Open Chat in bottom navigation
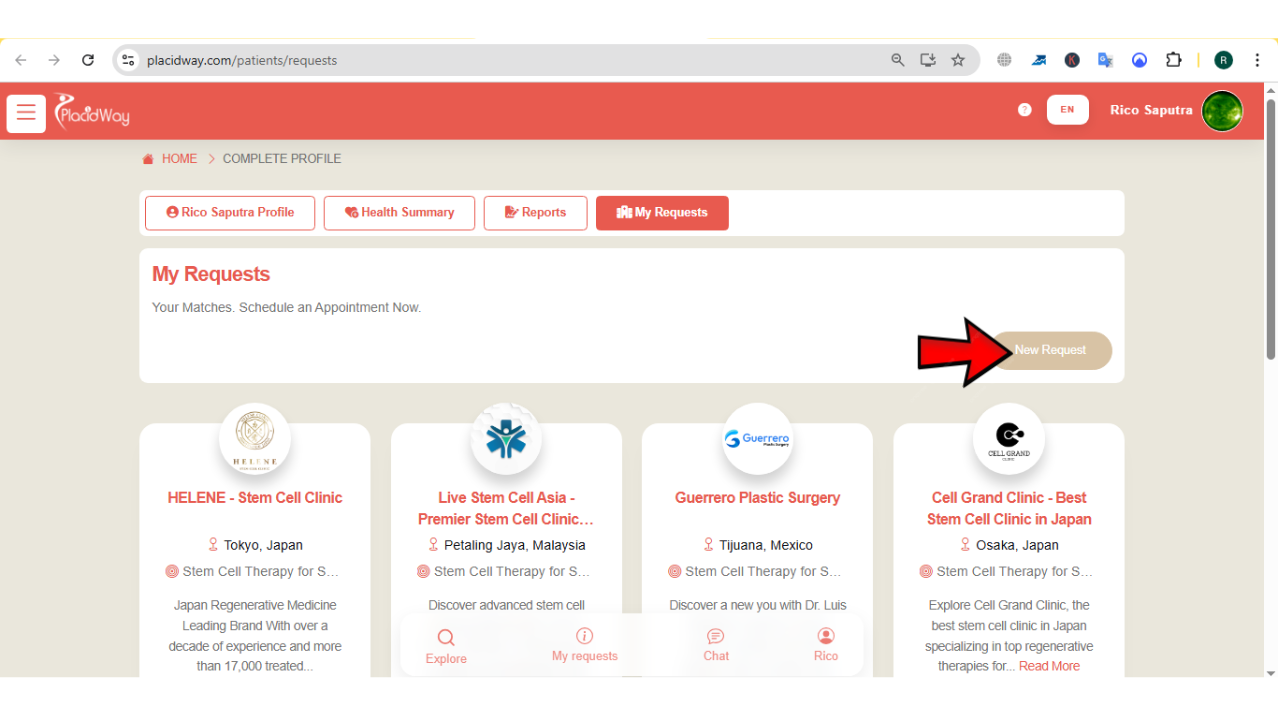This screenshot has width=1280, height=720. pos(716,645)
